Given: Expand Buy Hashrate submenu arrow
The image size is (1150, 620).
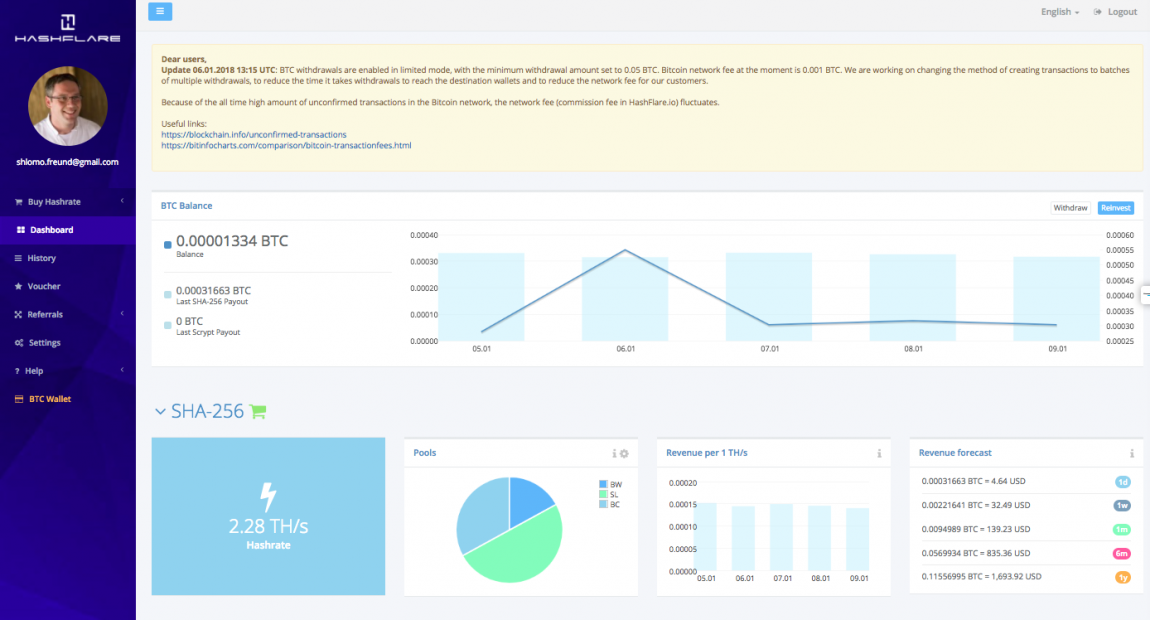Looking at the screenshot, I should (122, 201).
